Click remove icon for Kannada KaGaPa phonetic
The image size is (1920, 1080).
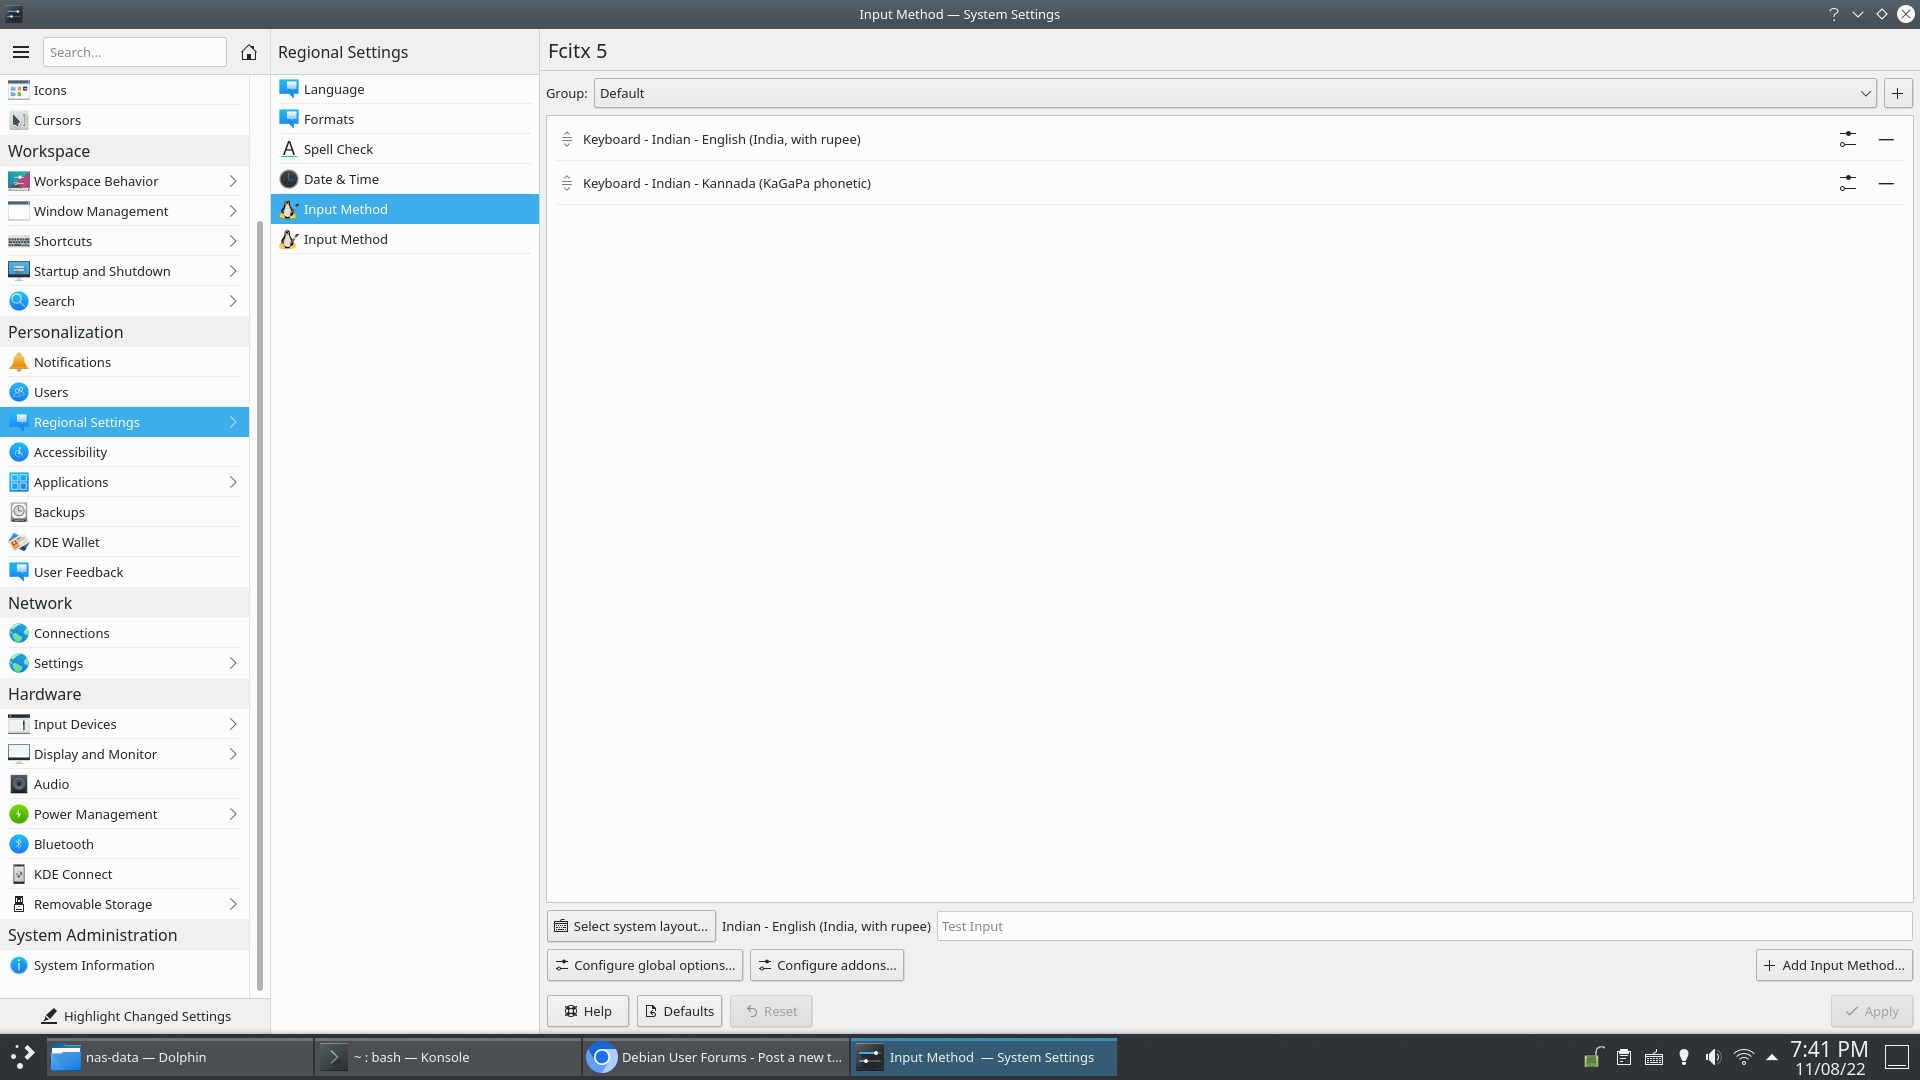(1886, 182)
